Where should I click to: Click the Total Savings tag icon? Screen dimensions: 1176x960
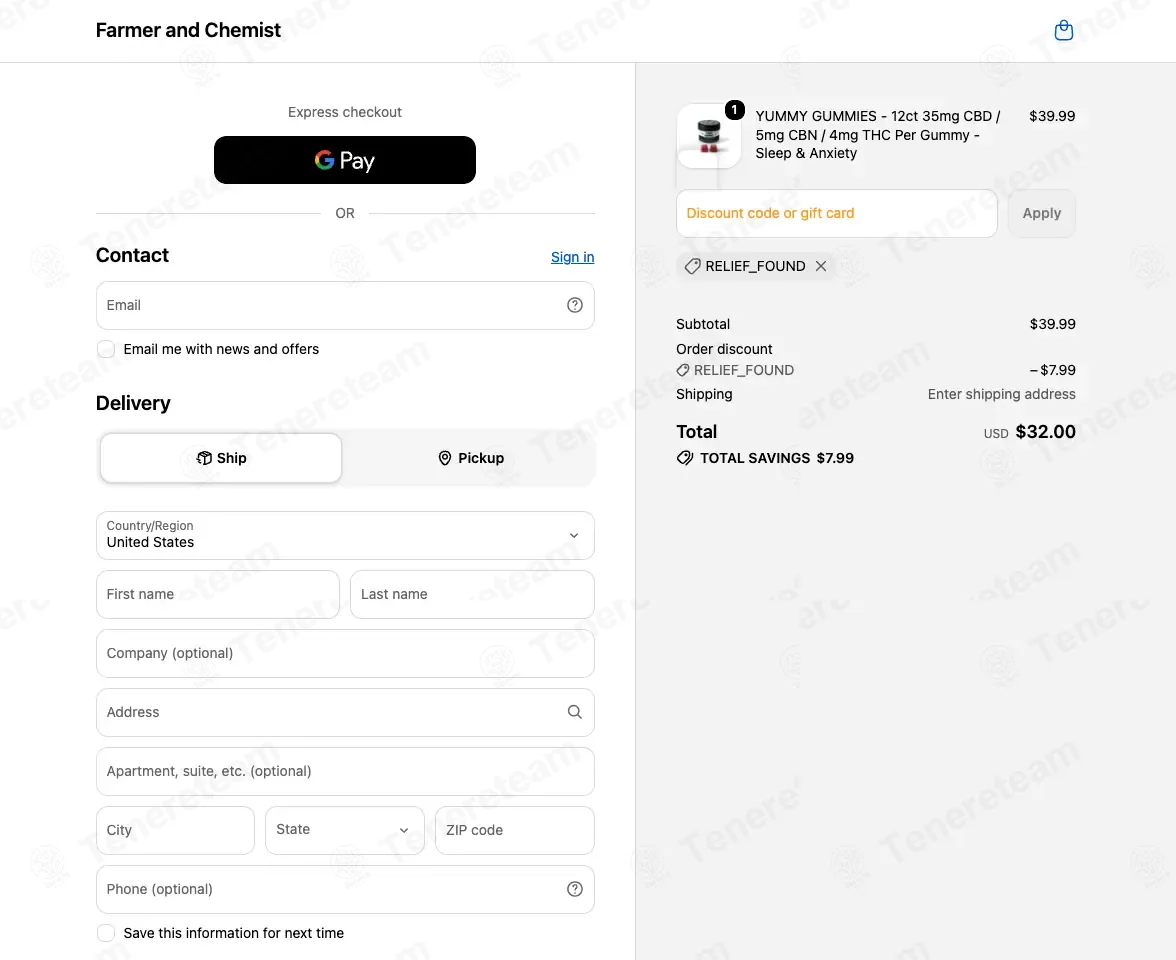[x=685, y=458]
